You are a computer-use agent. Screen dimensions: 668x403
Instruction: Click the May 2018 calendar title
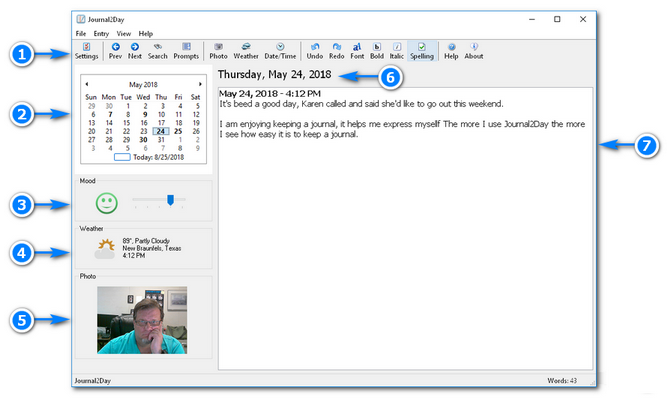tap(143, 84)
